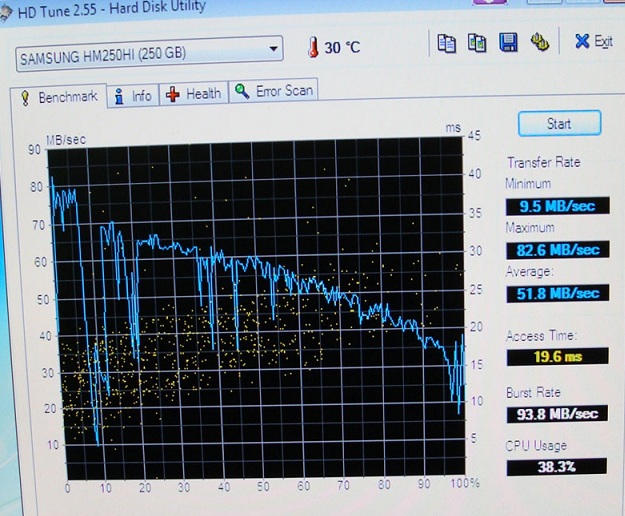Click the Minimum label

coord(528,184)
